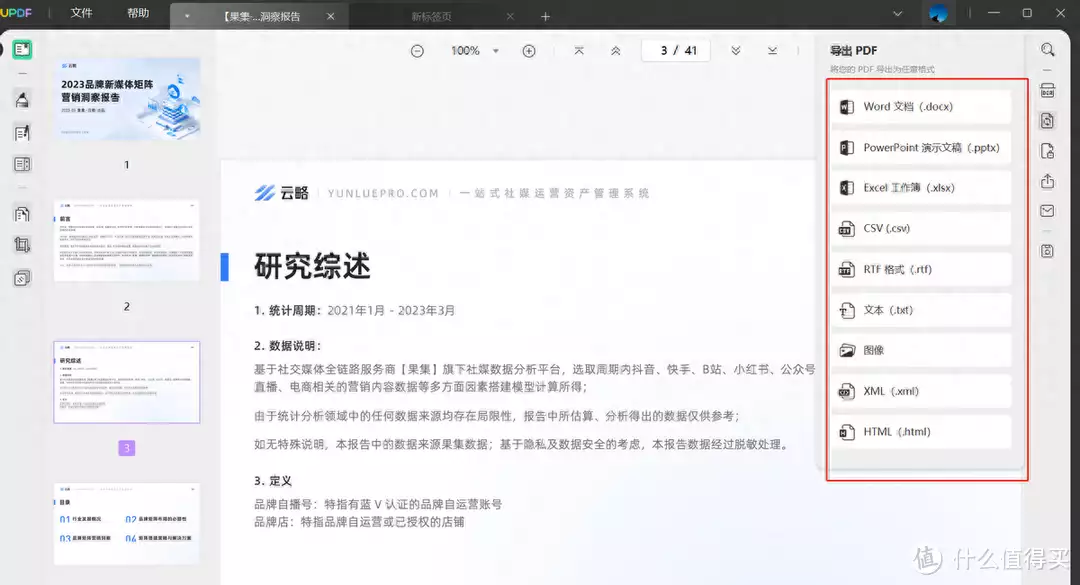Open the OCR text recognition tool
The height and width of the screenshot is (585, 1080).
(1047, 91)
